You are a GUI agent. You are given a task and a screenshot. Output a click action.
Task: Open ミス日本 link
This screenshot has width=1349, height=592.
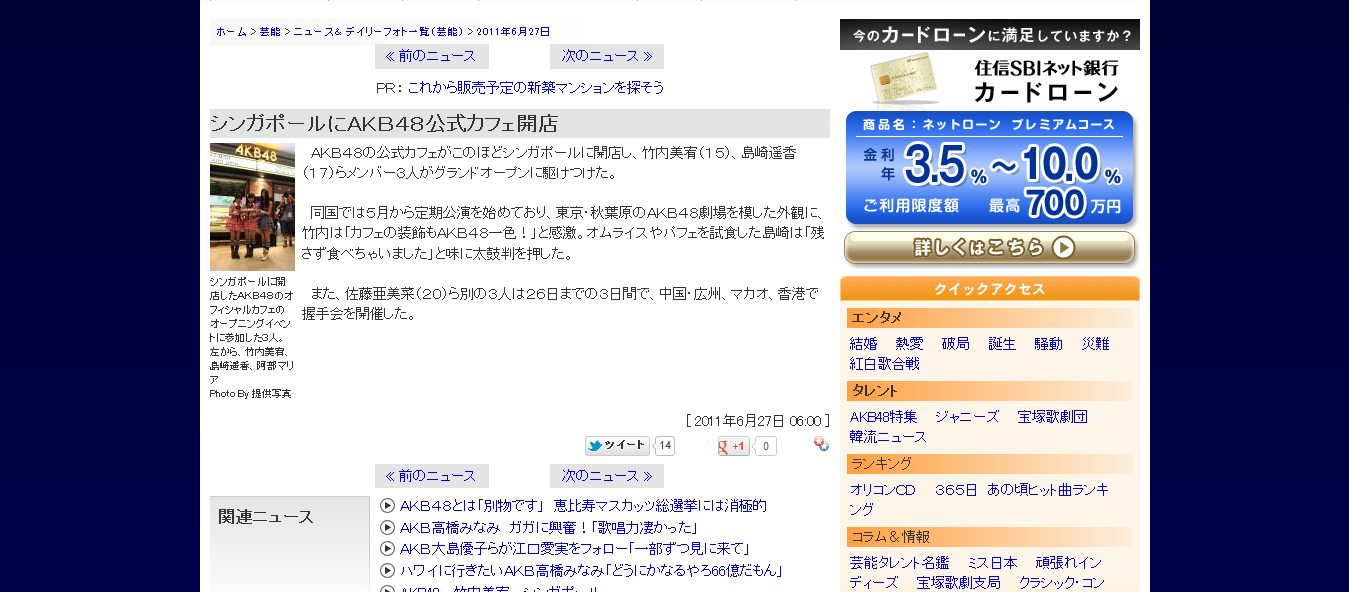[993, 562]
